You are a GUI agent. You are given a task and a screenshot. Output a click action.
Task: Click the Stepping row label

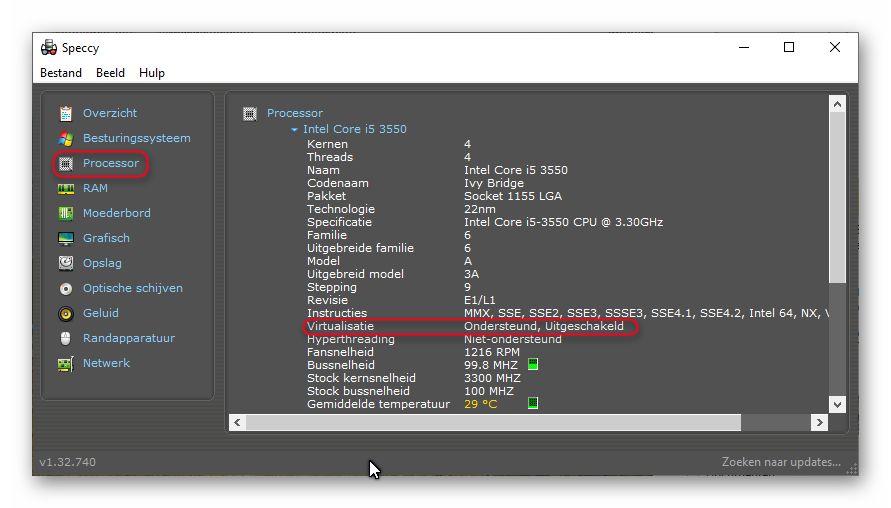332,287
